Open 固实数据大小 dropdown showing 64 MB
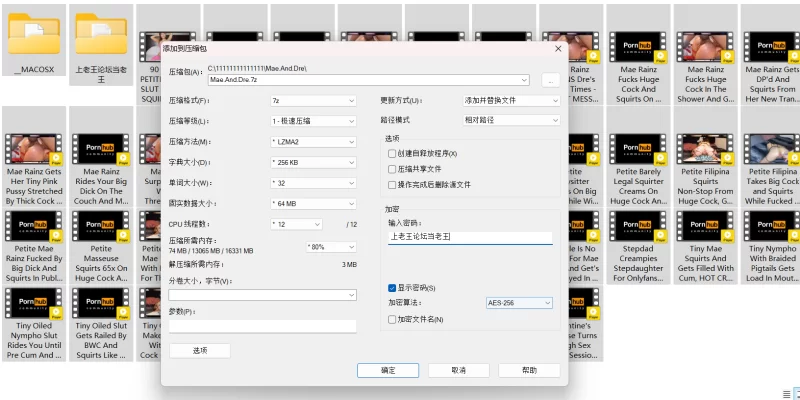Screen dimensions: 800x400 313,204
